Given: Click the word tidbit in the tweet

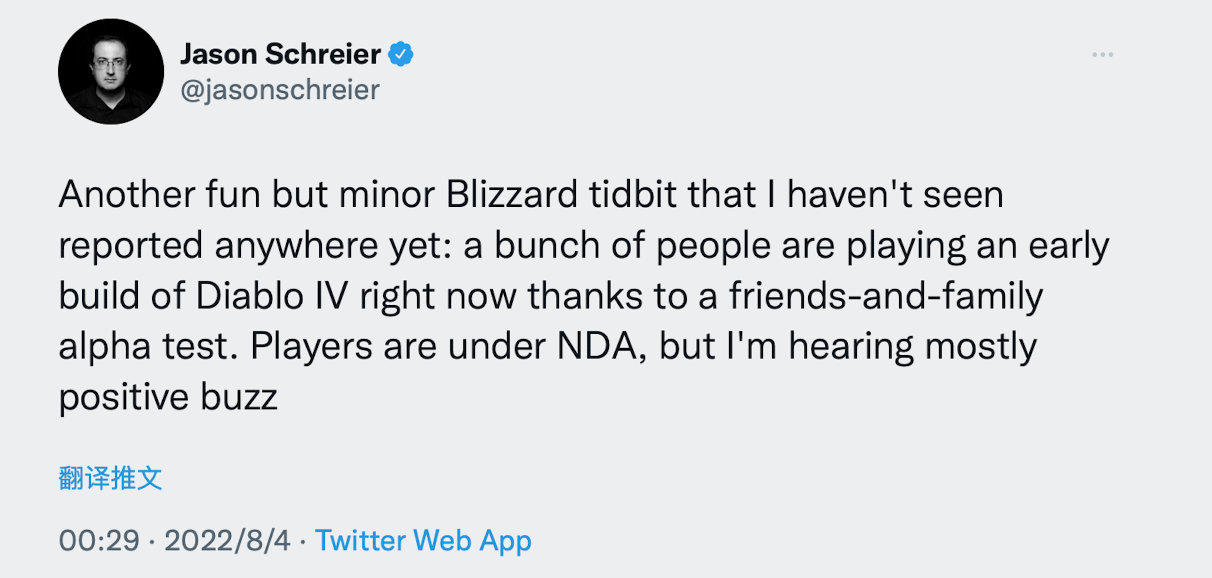Looking at the screenshot, I should [632, 194].
